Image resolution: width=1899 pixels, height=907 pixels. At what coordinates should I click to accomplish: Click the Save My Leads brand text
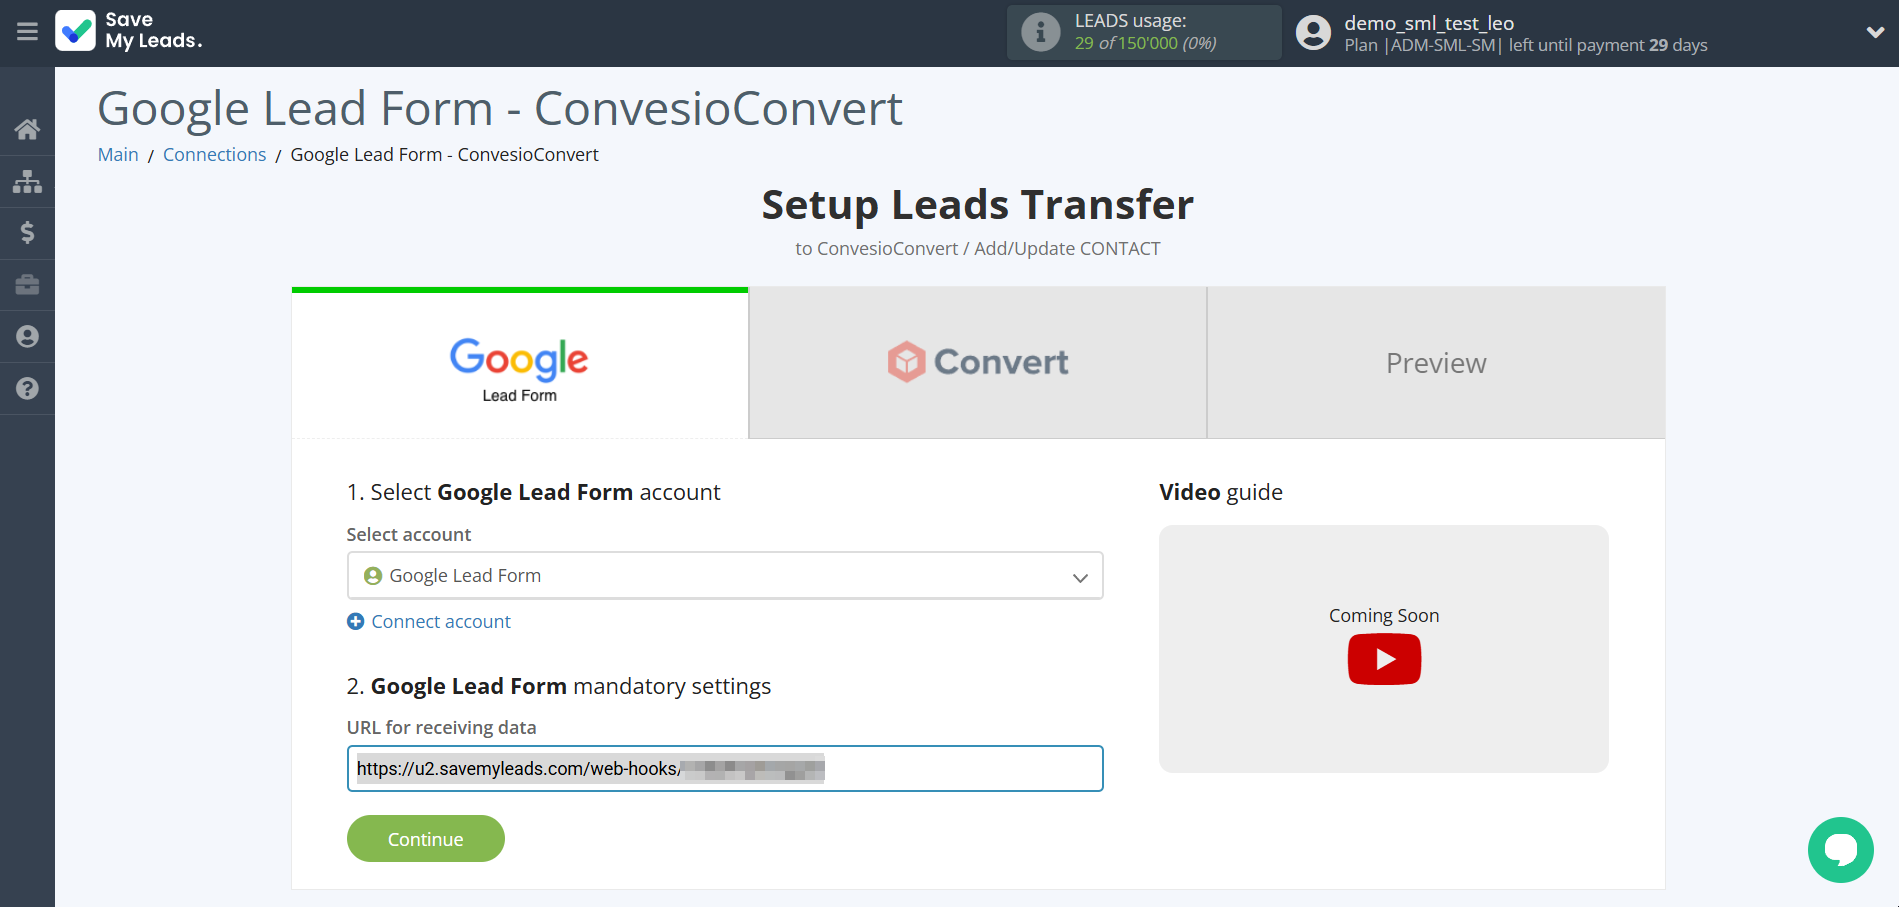153,31
